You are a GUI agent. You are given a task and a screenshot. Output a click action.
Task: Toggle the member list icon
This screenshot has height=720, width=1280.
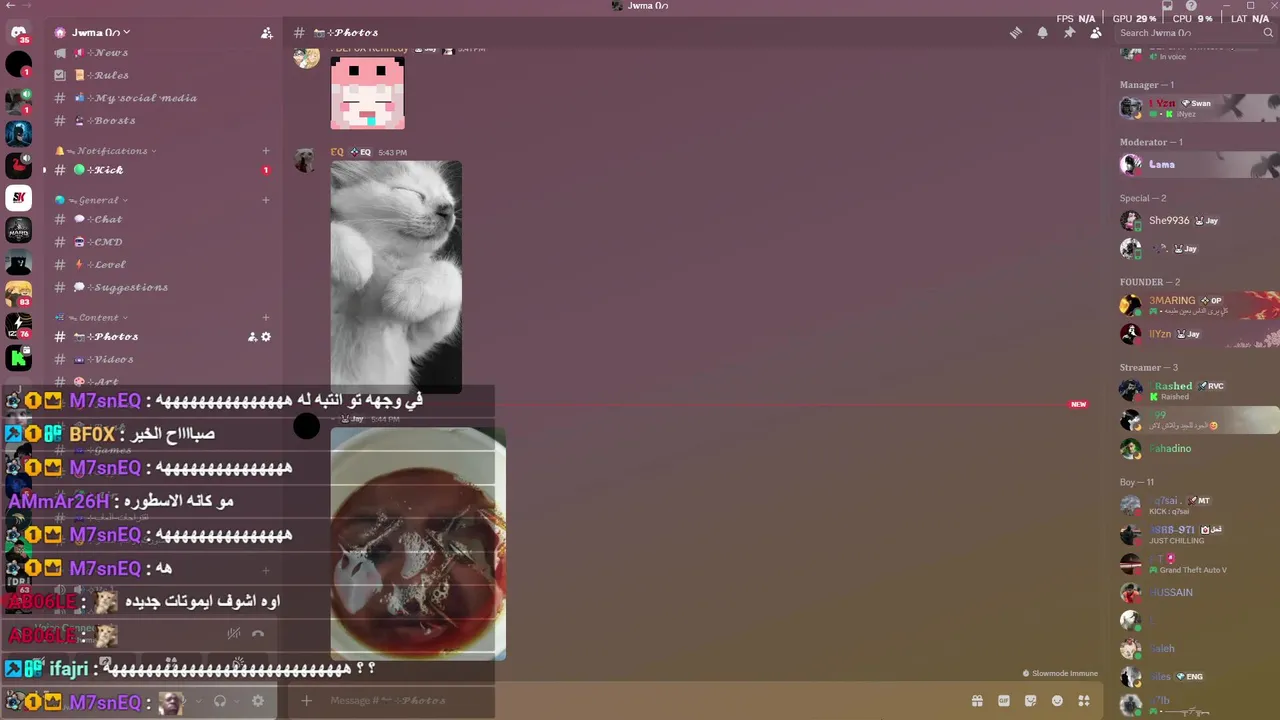pos(1096,33)
